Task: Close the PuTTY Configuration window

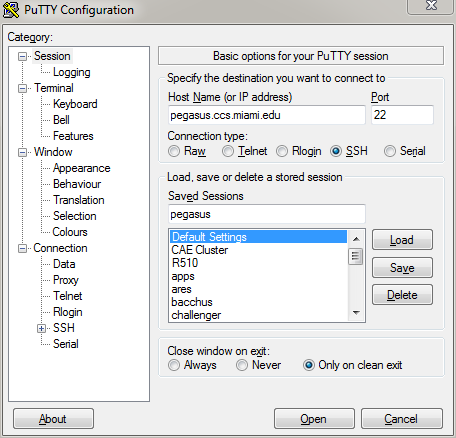Action: (431, 6)
